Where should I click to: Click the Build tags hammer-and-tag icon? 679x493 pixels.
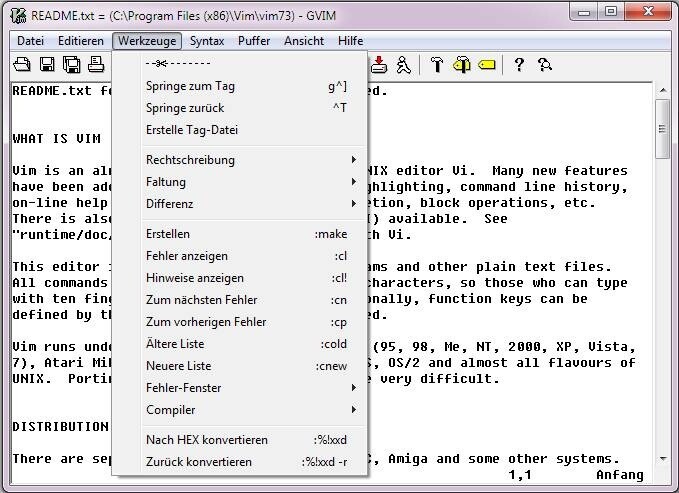coord(462,65)
